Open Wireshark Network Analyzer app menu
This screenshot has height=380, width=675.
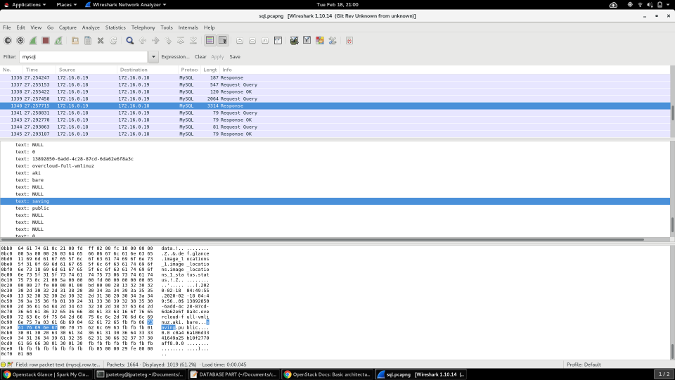(x=125, y=5)
